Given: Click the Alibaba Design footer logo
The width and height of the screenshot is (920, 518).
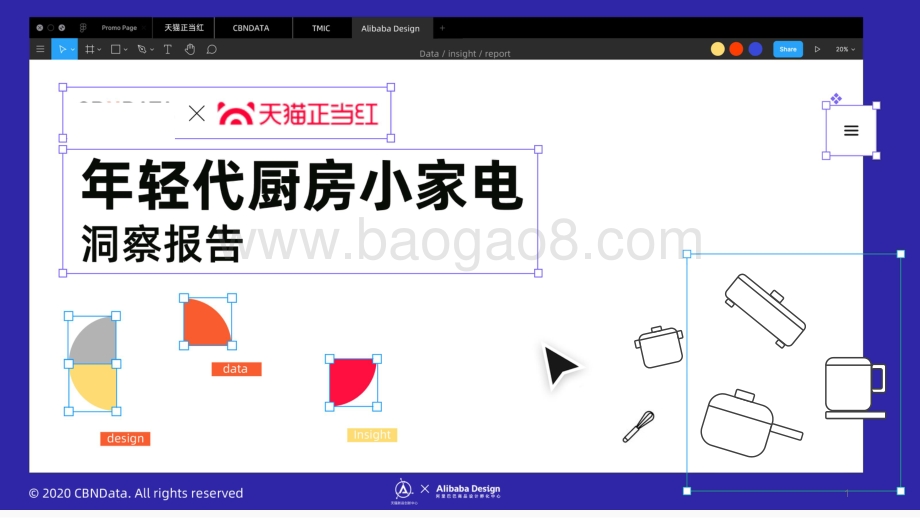Looking at the screenshot, I should tap(468, 491).
